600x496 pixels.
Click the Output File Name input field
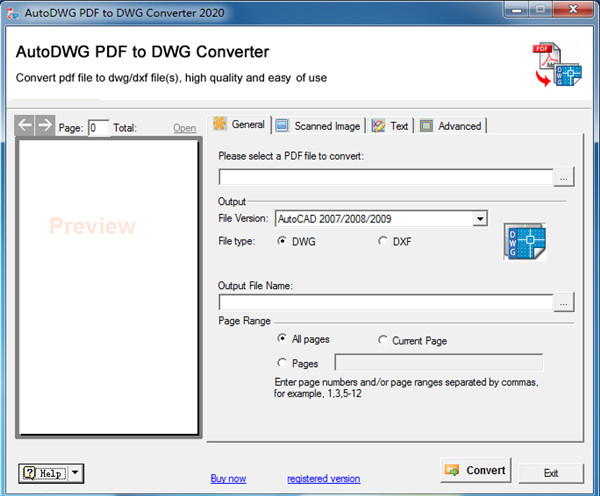coord(386,302)
